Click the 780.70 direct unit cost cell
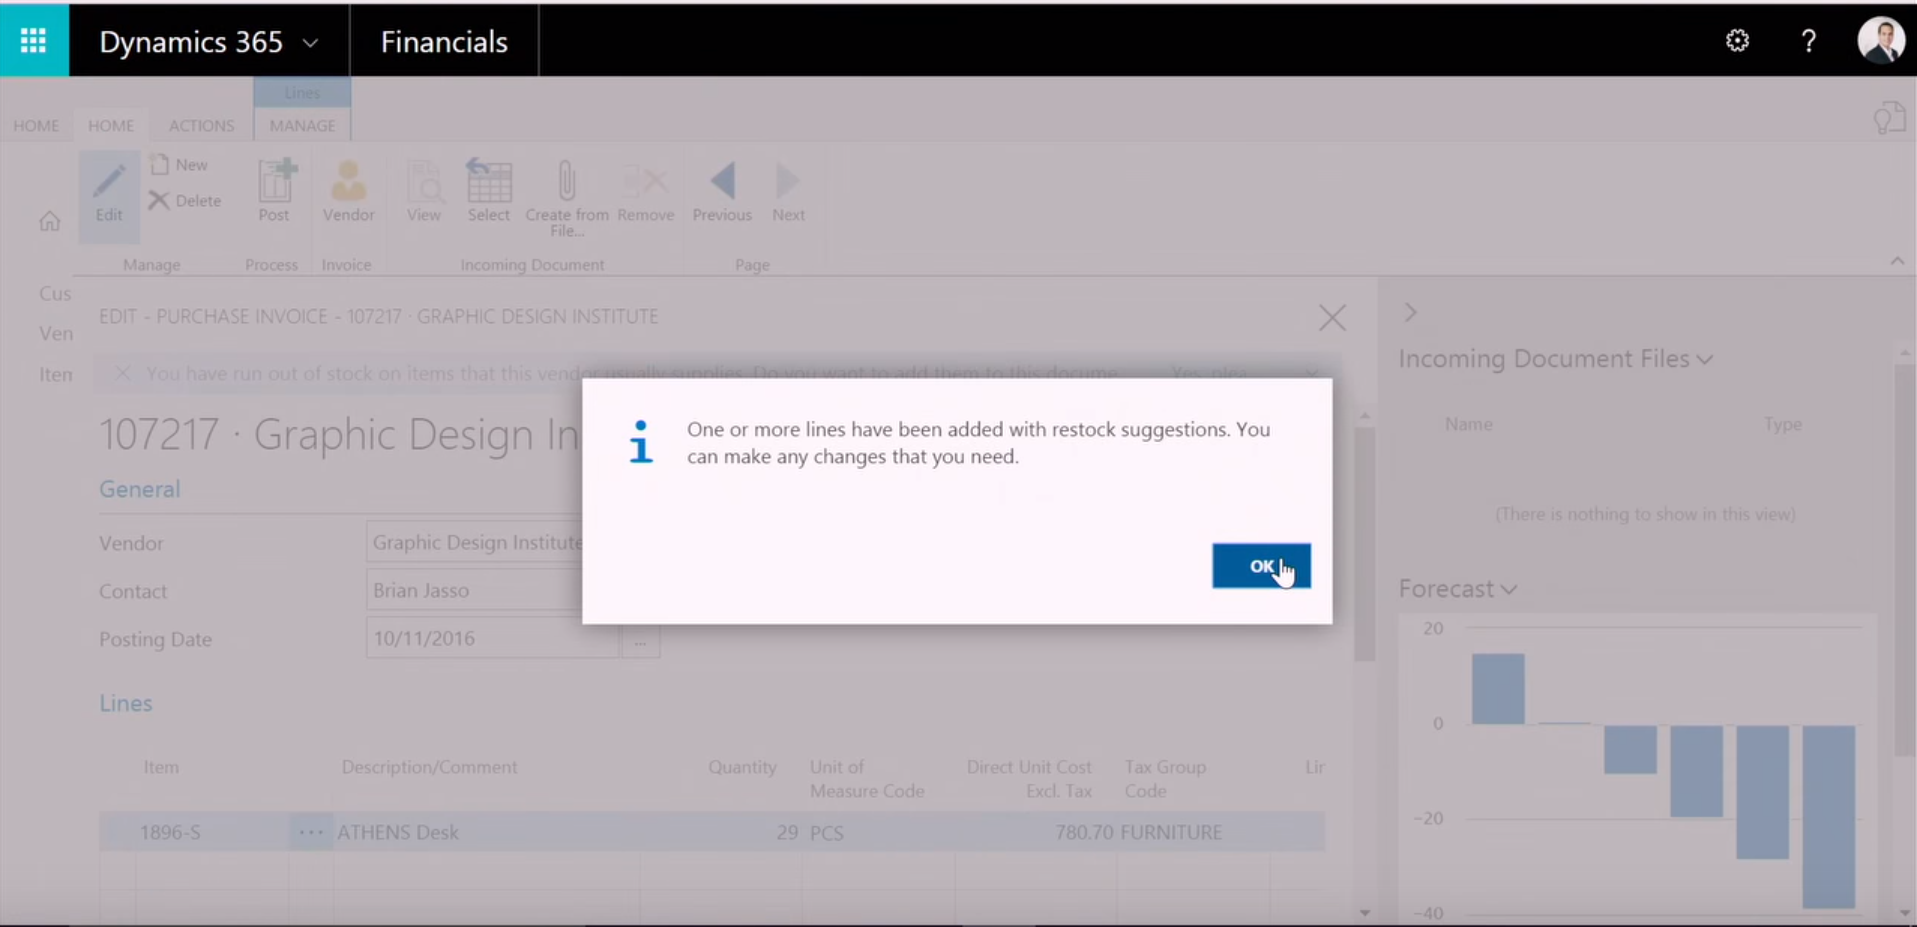 pos(1037,832)
